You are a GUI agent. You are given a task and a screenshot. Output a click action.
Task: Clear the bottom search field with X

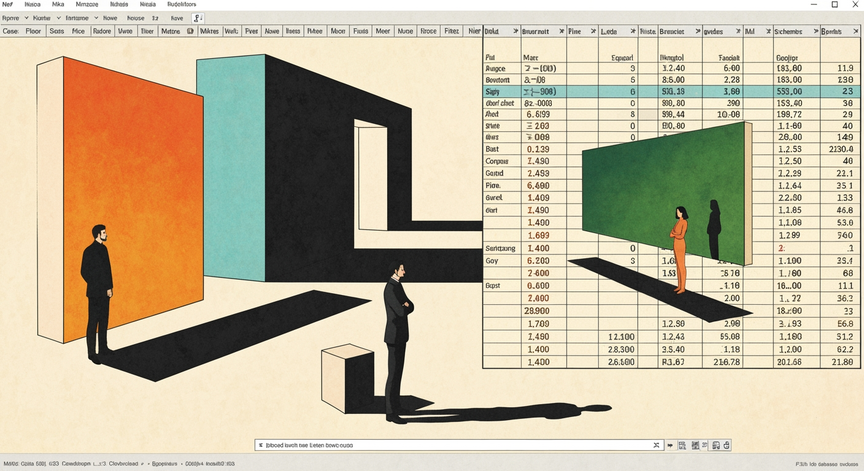coord(656,445)
